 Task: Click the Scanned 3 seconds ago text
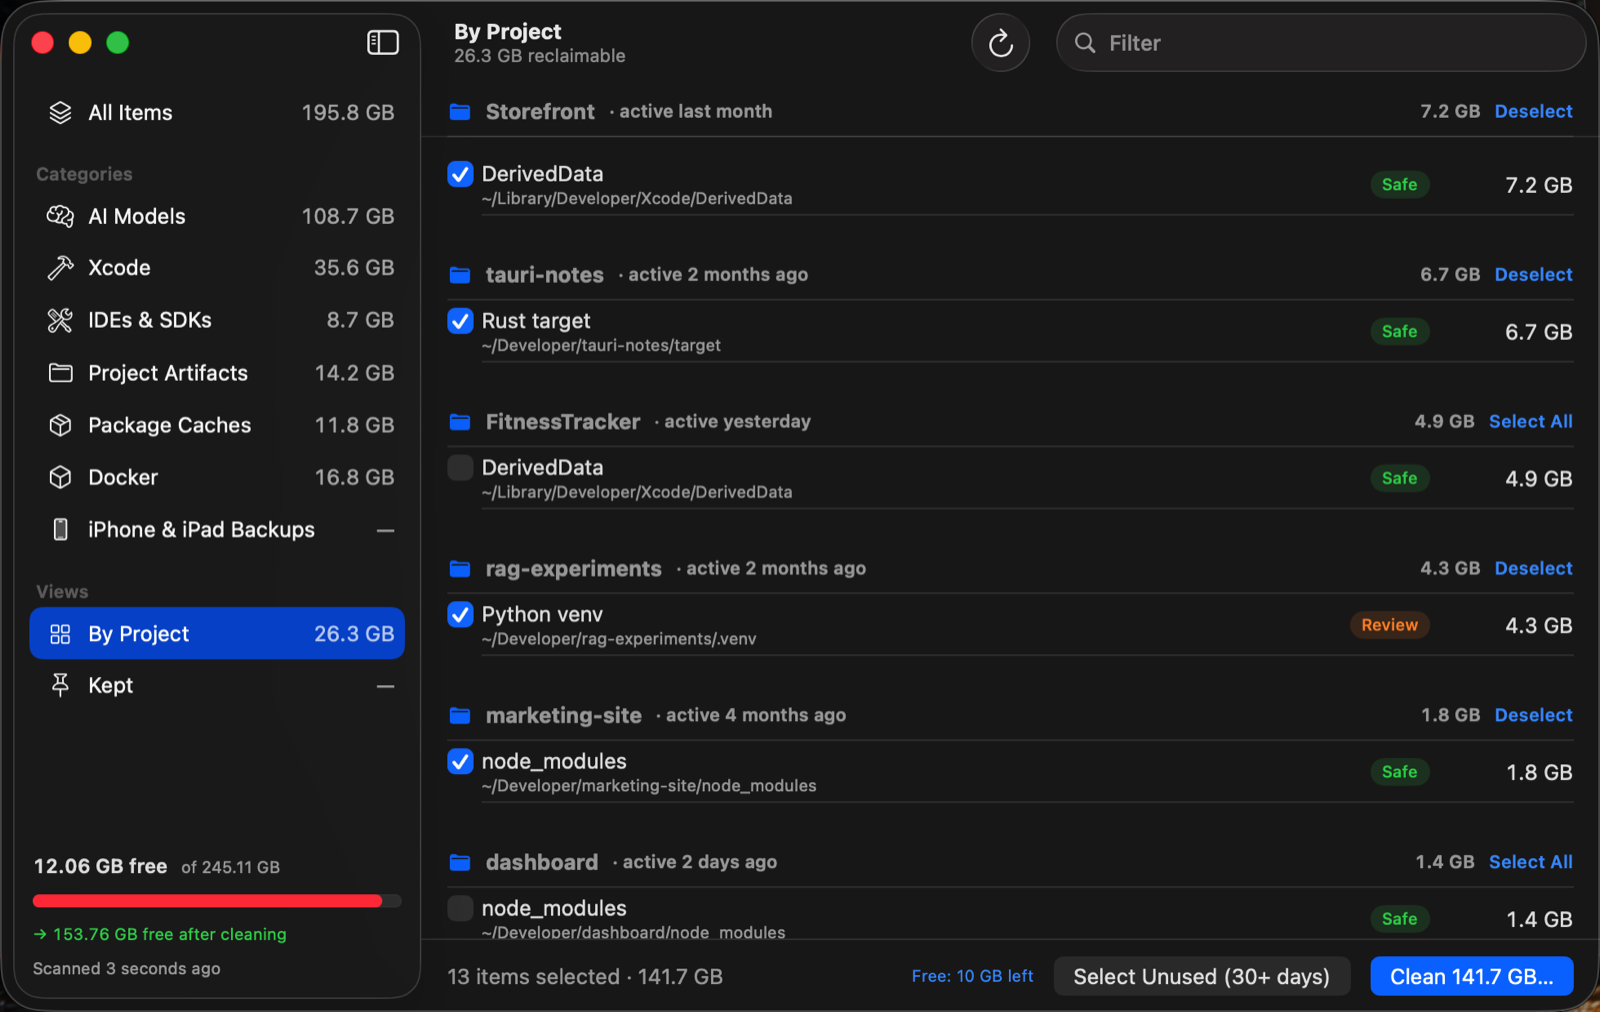pos(126,968)
